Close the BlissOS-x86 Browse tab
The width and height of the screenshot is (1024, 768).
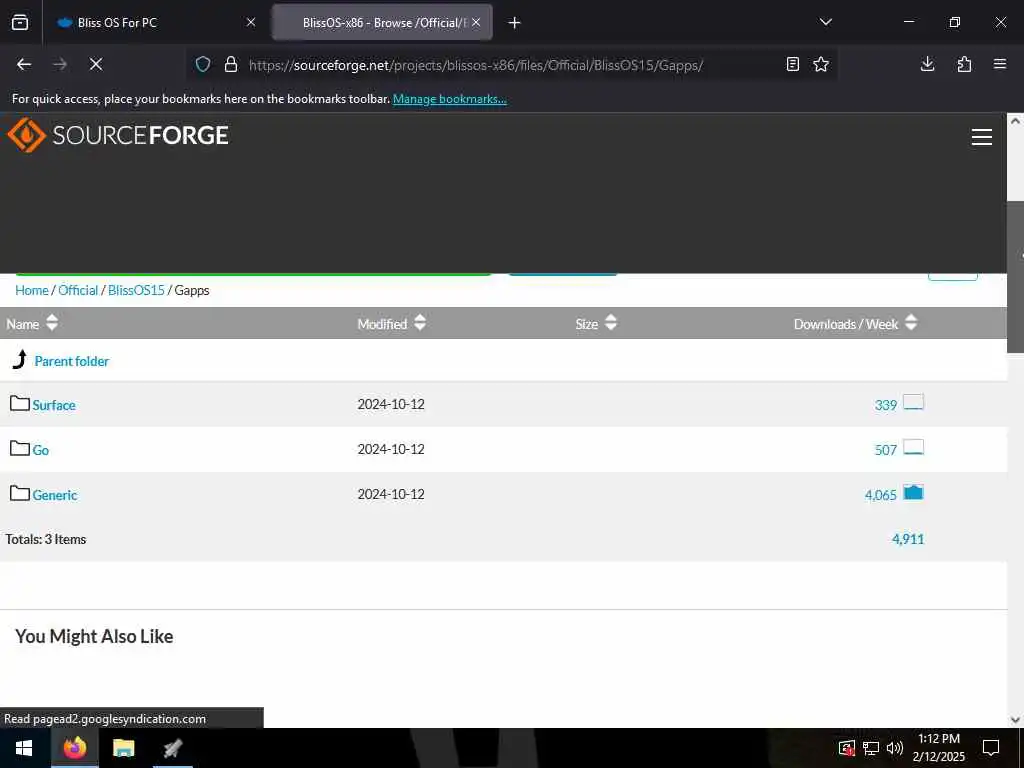click(x=476, y=22)
